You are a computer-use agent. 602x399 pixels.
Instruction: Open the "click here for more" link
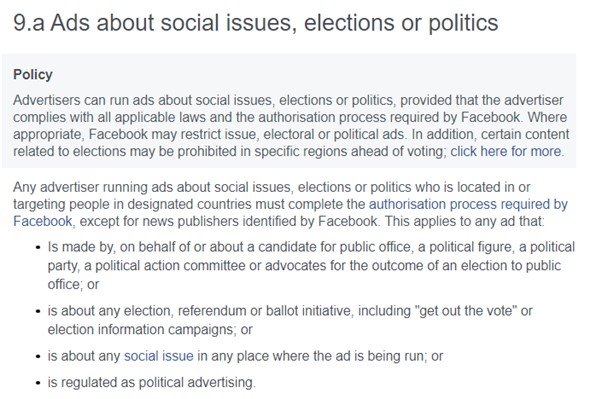[506, 151]
